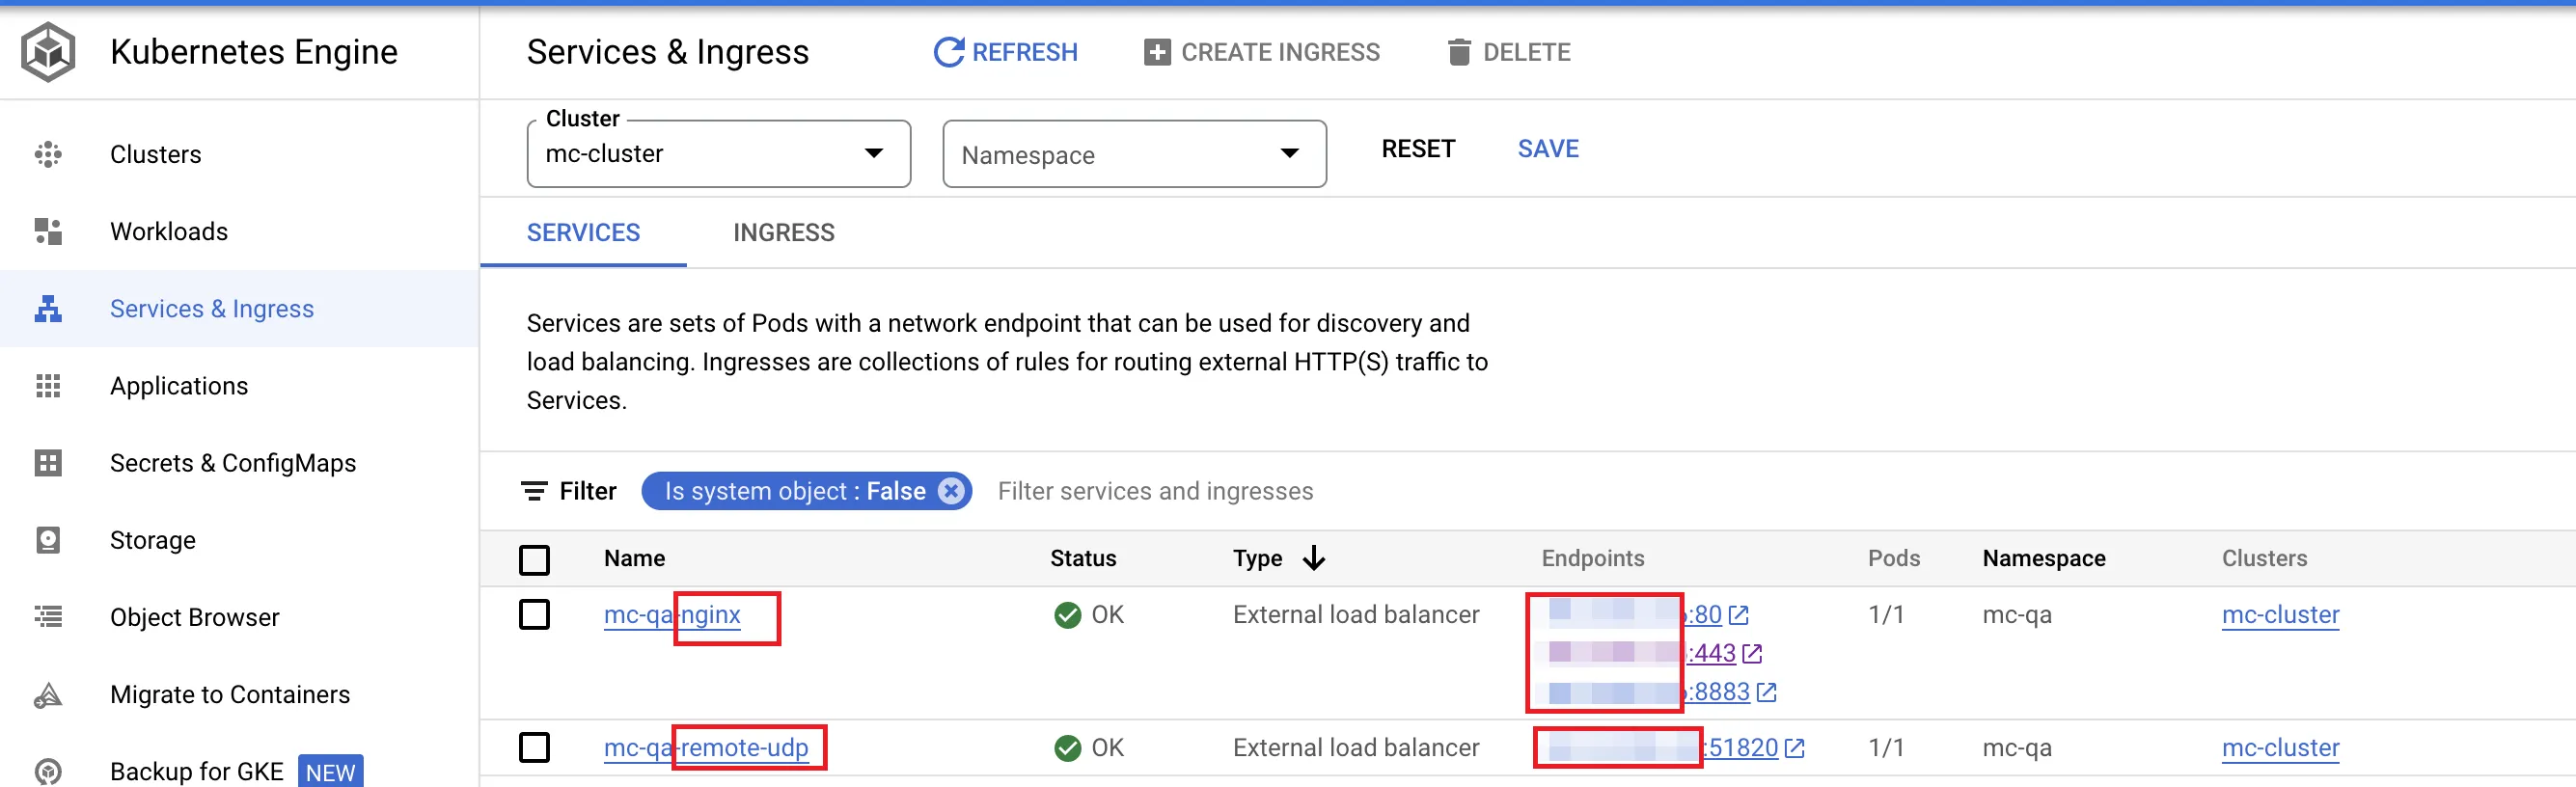2576x787 pixels.
Task: Open the :443 endpoint link
Action: (1712, 654)
